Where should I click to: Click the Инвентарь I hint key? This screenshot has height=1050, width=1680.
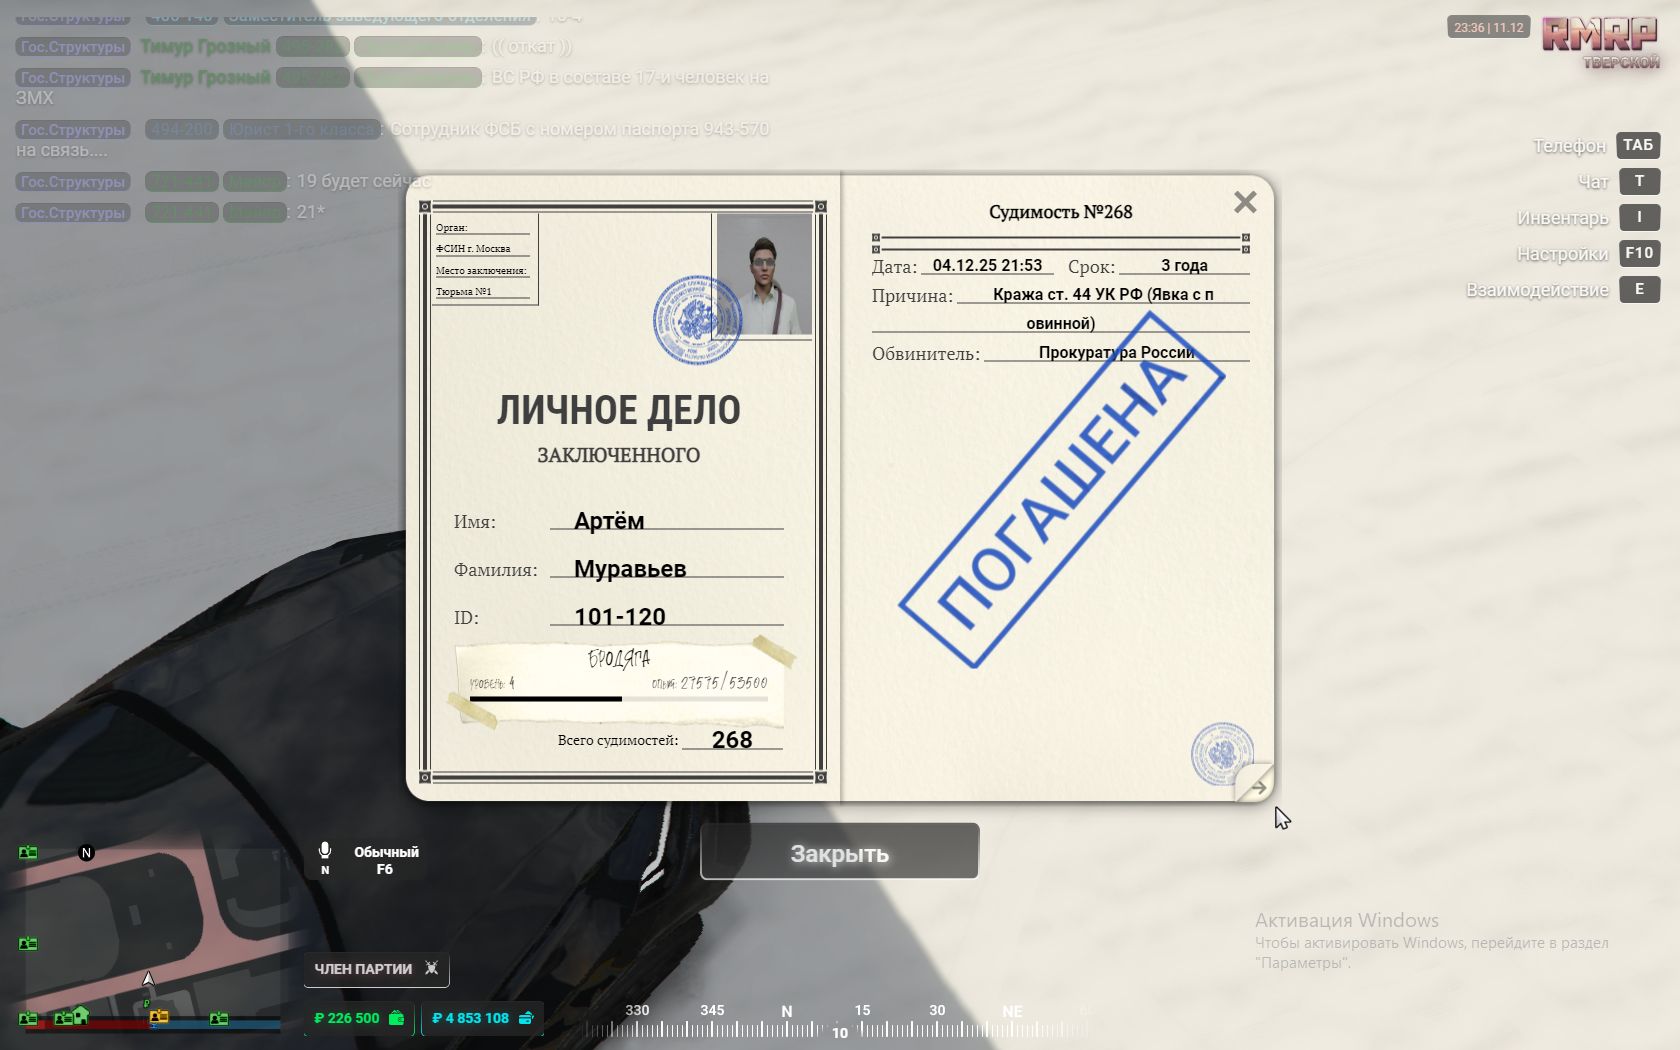point(1638,217)
